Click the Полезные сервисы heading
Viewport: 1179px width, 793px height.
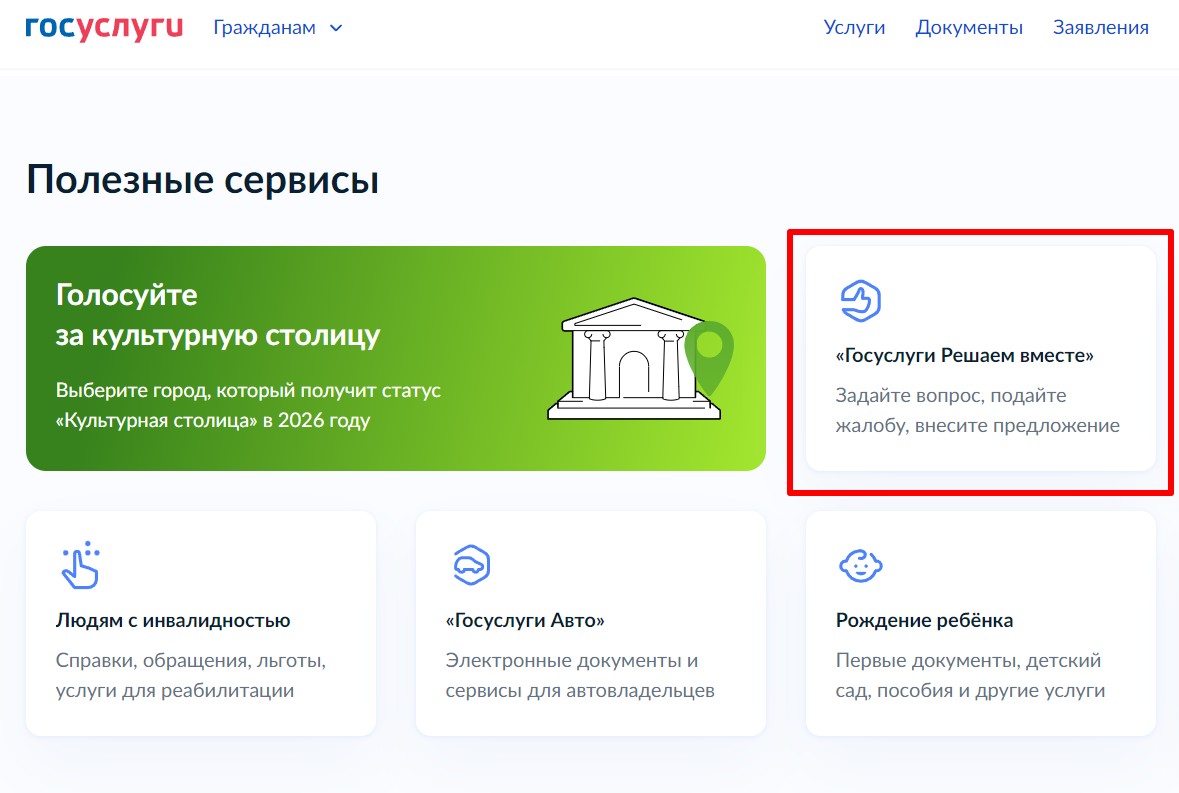[x=203, y=180]
